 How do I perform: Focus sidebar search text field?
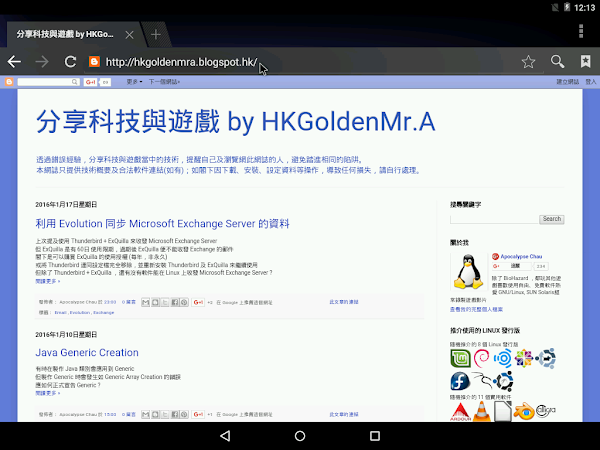click(x=494, y=219)
